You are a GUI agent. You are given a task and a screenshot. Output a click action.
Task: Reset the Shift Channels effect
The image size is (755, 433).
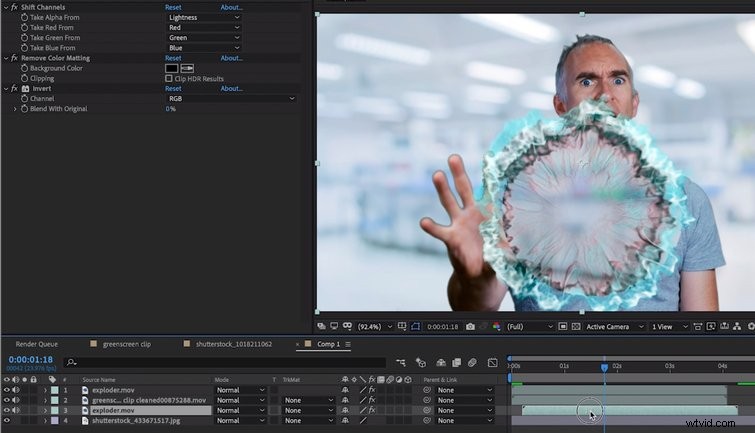[173, 7]
